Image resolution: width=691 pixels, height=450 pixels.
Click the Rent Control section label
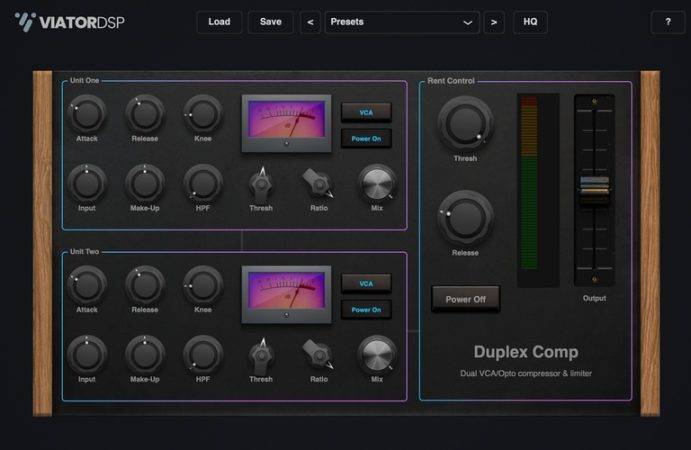[x=451, y=81]
